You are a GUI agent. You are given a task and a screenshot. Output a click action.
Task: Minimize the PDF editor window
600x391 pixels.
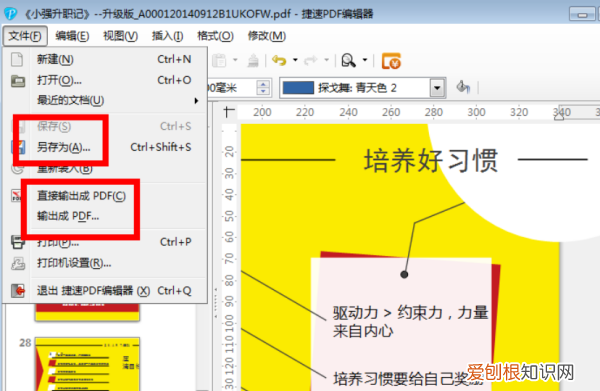point(582,14)
